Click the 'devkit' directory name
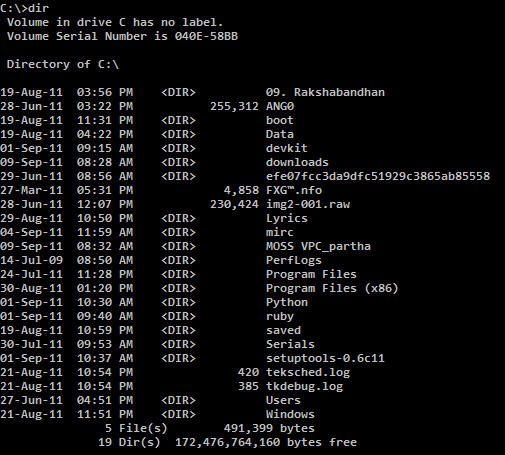505x455 pixels. (287, 148)
